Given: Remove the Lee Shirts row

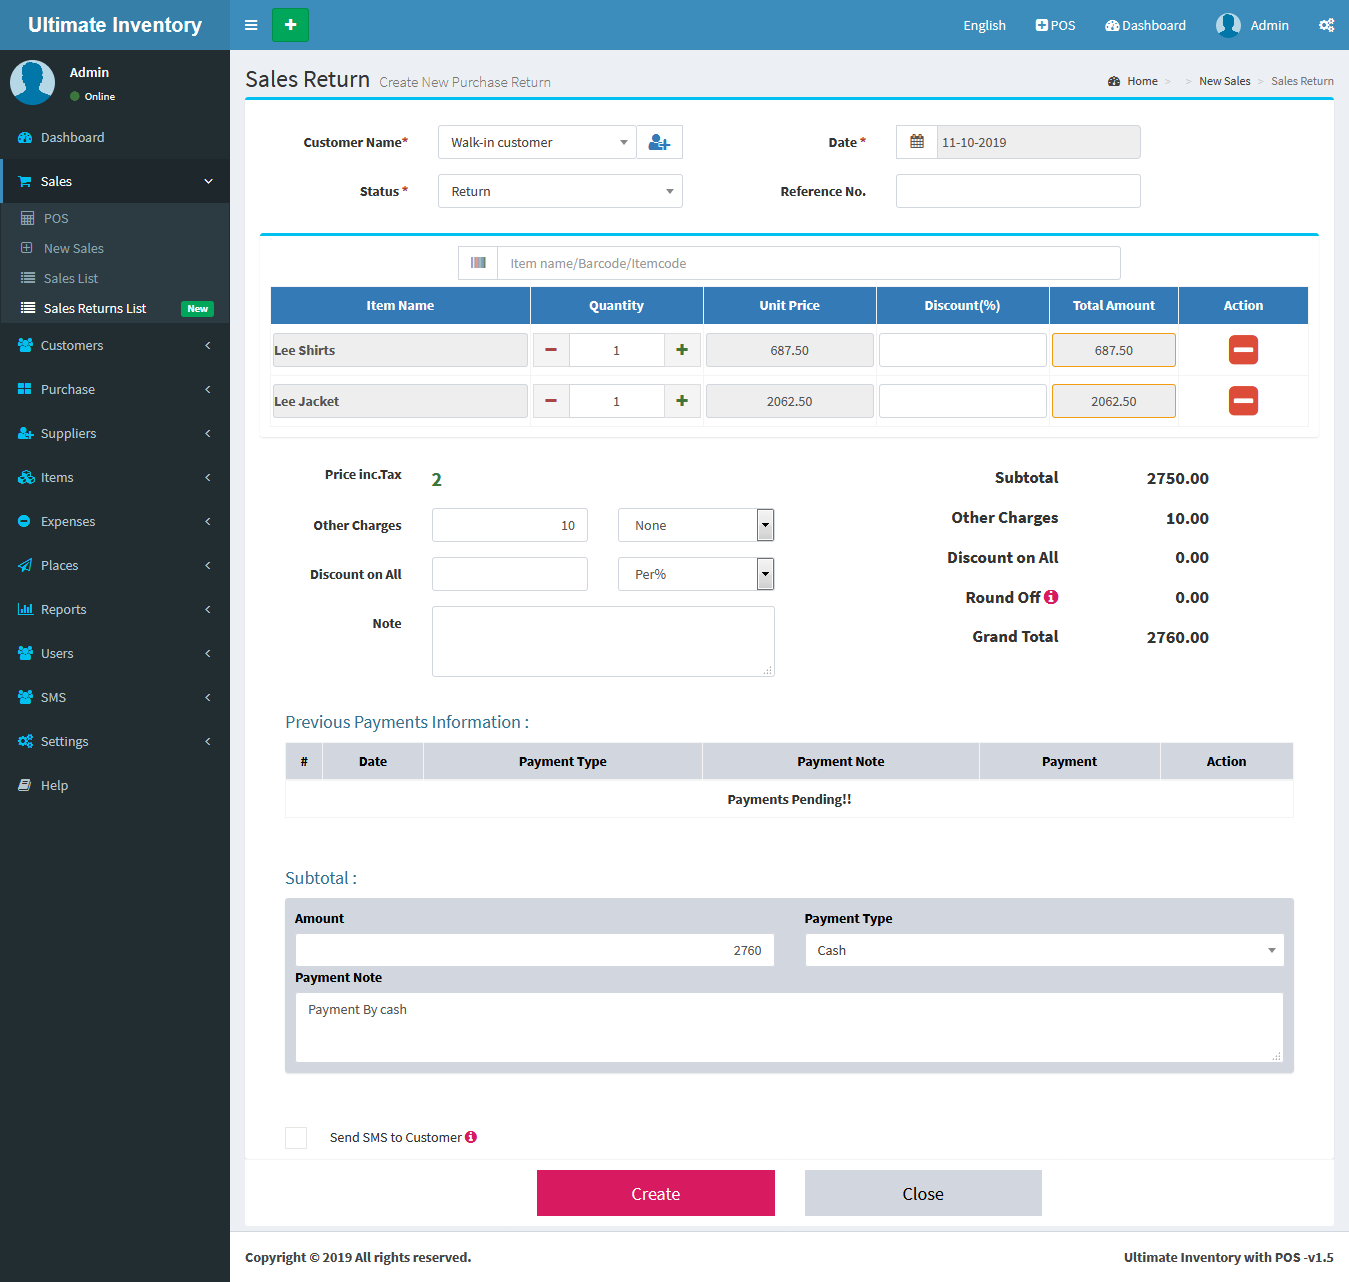Looking at the screenshot, I should (x=1243, y=350).
